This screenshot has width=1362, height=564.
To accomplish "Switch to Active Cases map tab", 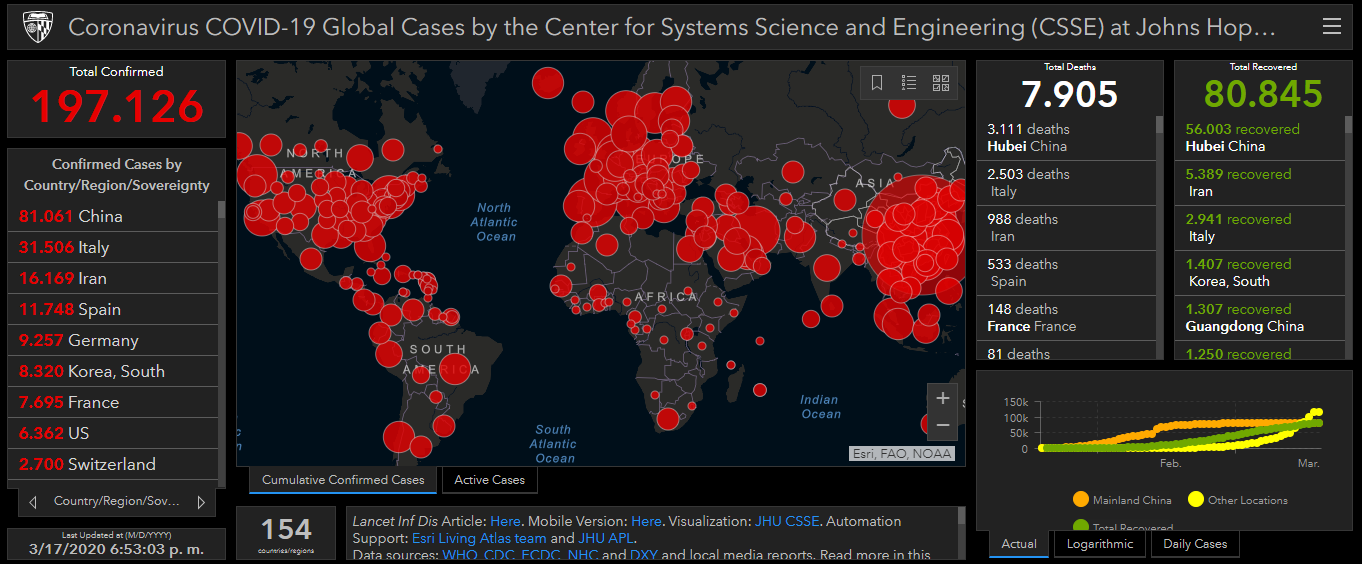I will 490,480.
